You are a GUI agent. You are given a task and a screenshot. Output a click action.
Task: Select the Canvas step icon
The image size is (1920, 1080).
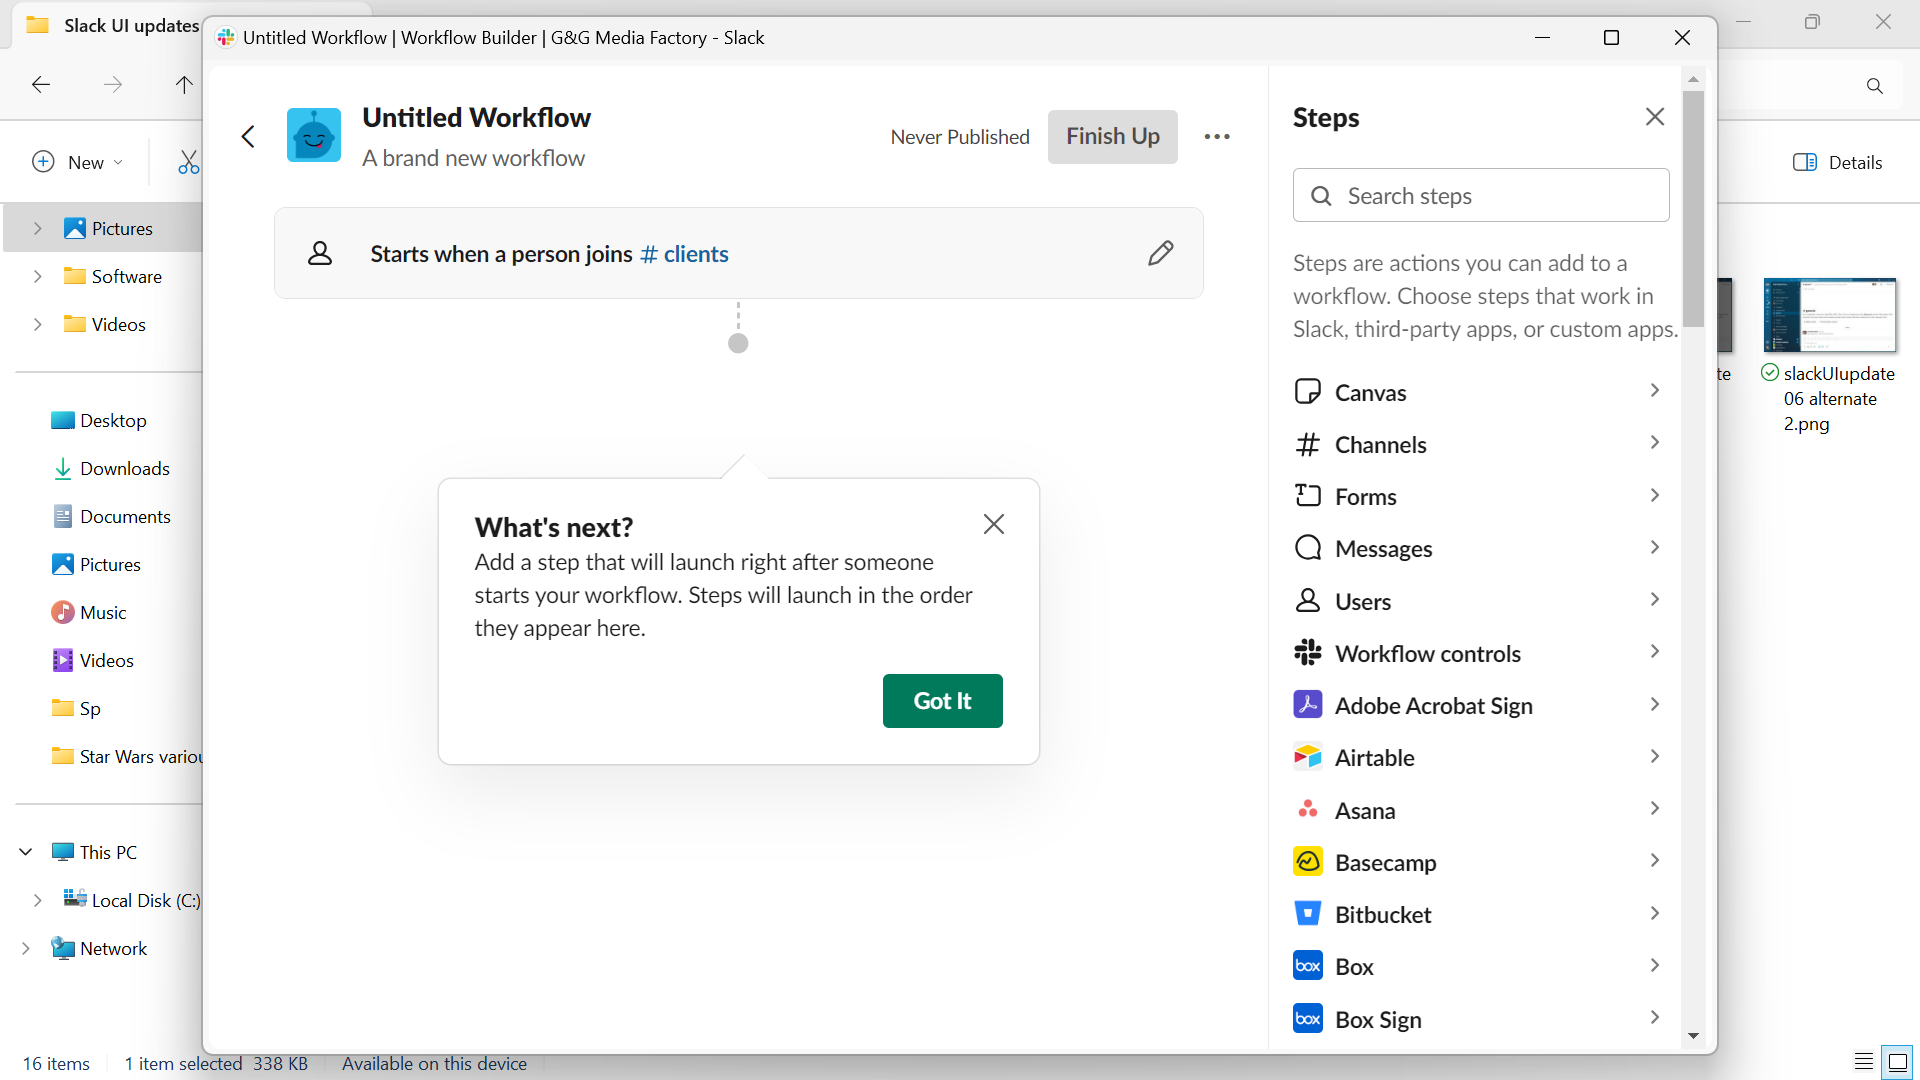tap(1308, 391)
